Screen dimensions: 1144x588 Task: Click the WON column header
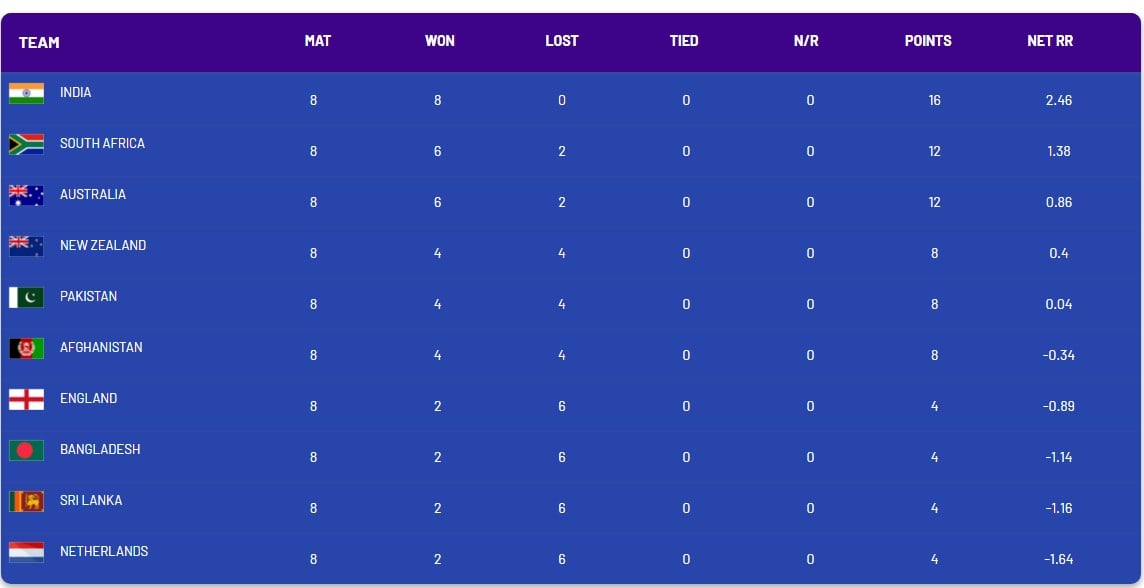(440, 41)
